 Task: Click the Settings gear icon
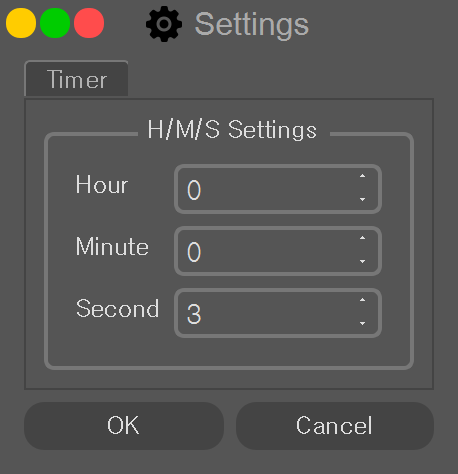point(164,24)
